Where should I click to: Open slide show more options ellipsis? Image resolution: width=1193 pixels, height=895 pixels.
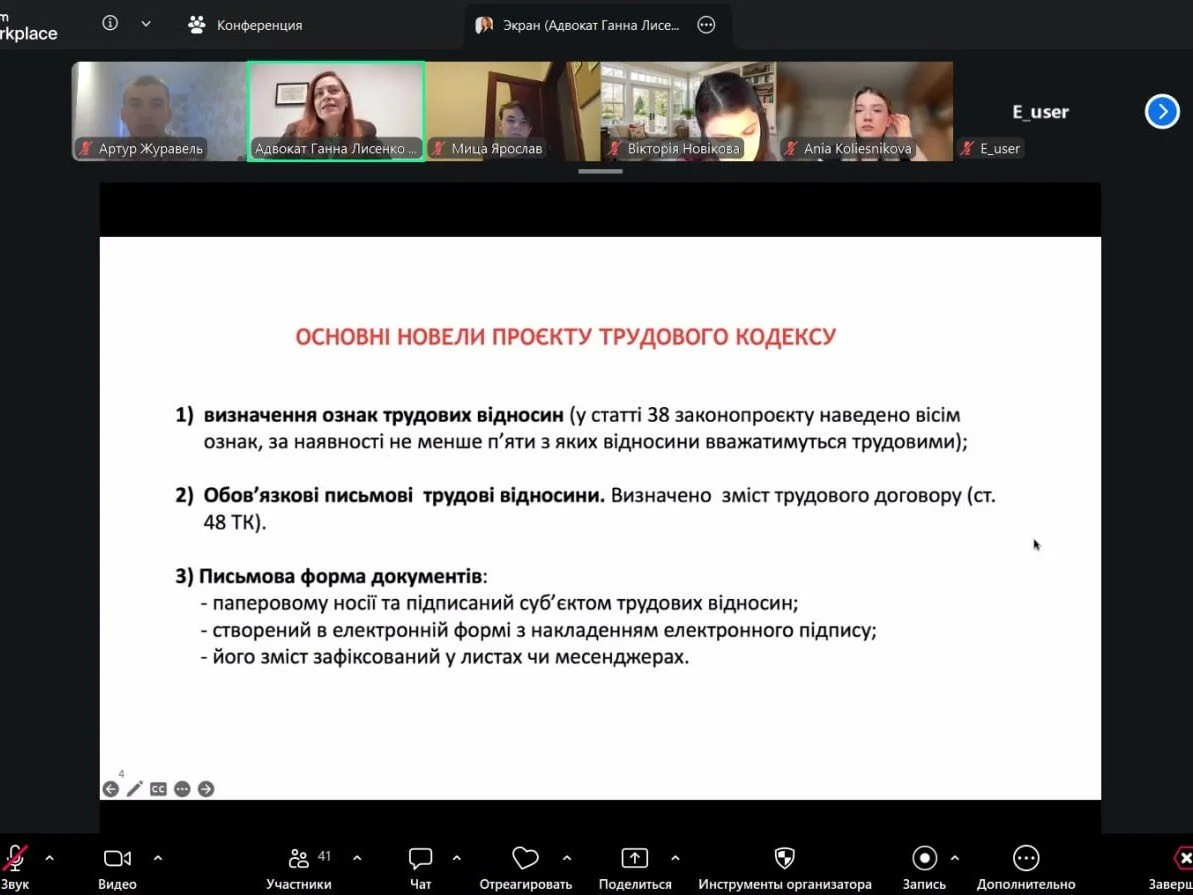182,789
